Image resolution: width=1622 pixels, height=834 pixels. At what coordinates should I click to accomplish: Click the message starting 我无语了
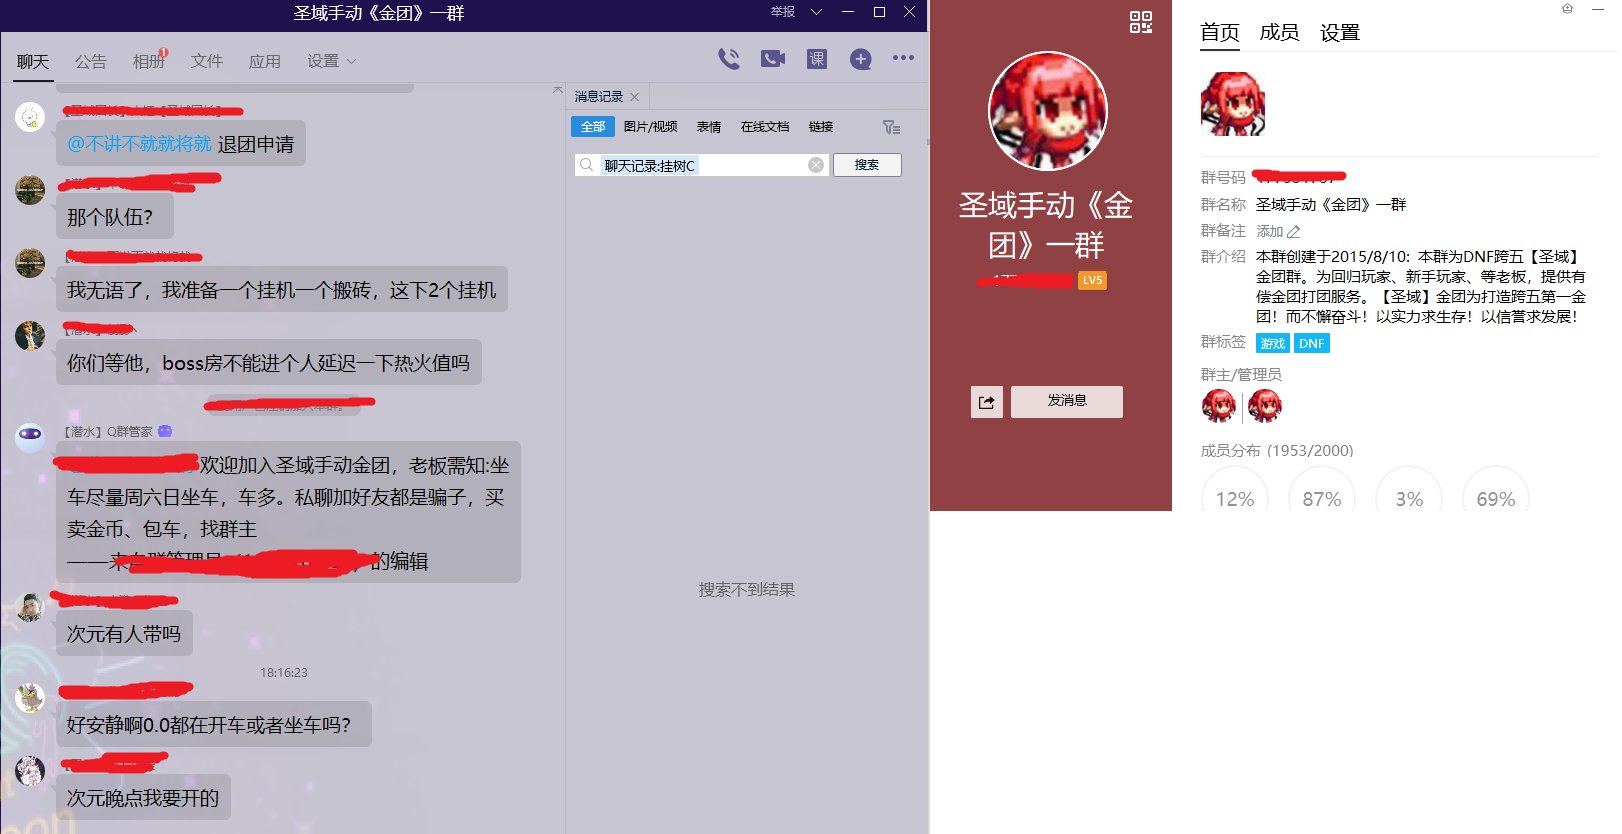[x=282, y=290]
